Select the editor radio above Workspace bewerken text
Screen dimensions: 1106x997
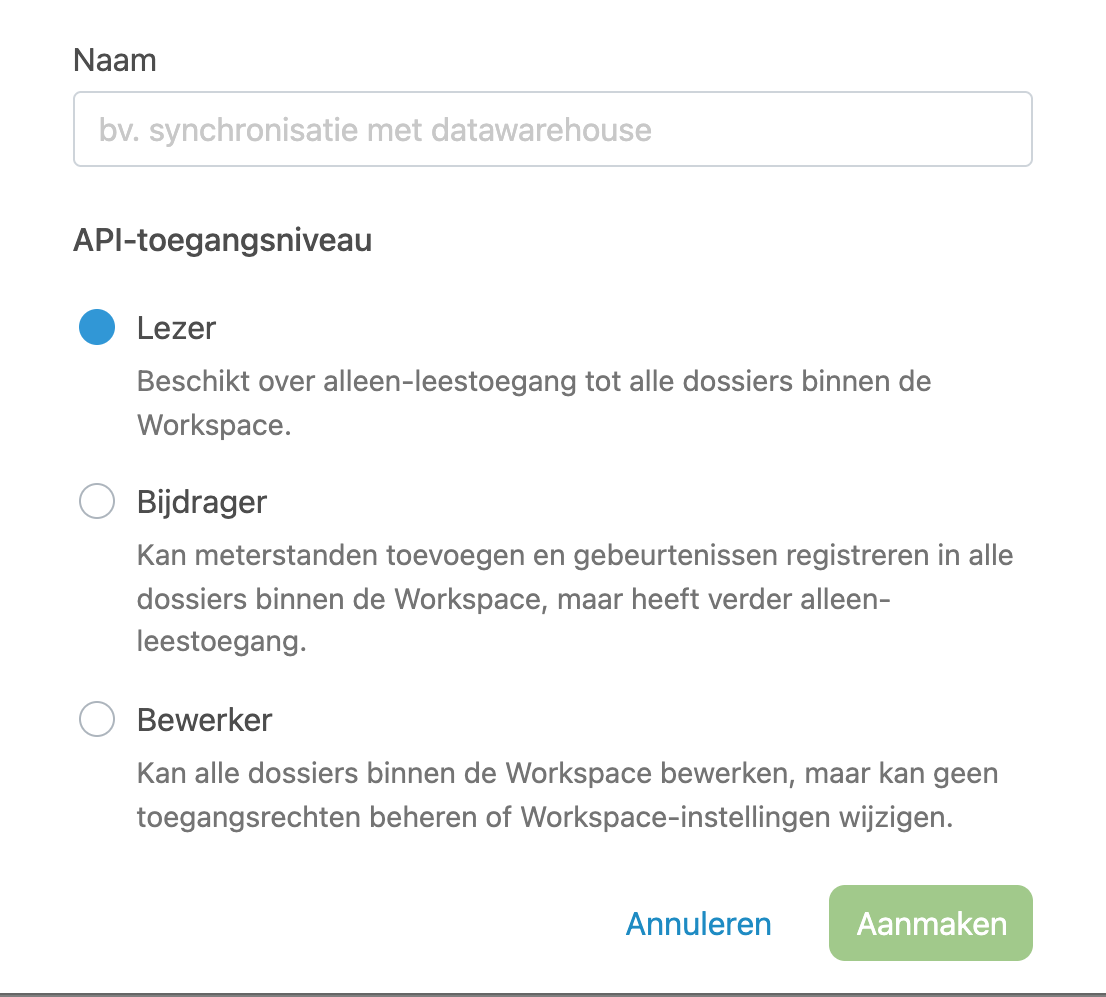pyautogui.click(x=97, y=719)
